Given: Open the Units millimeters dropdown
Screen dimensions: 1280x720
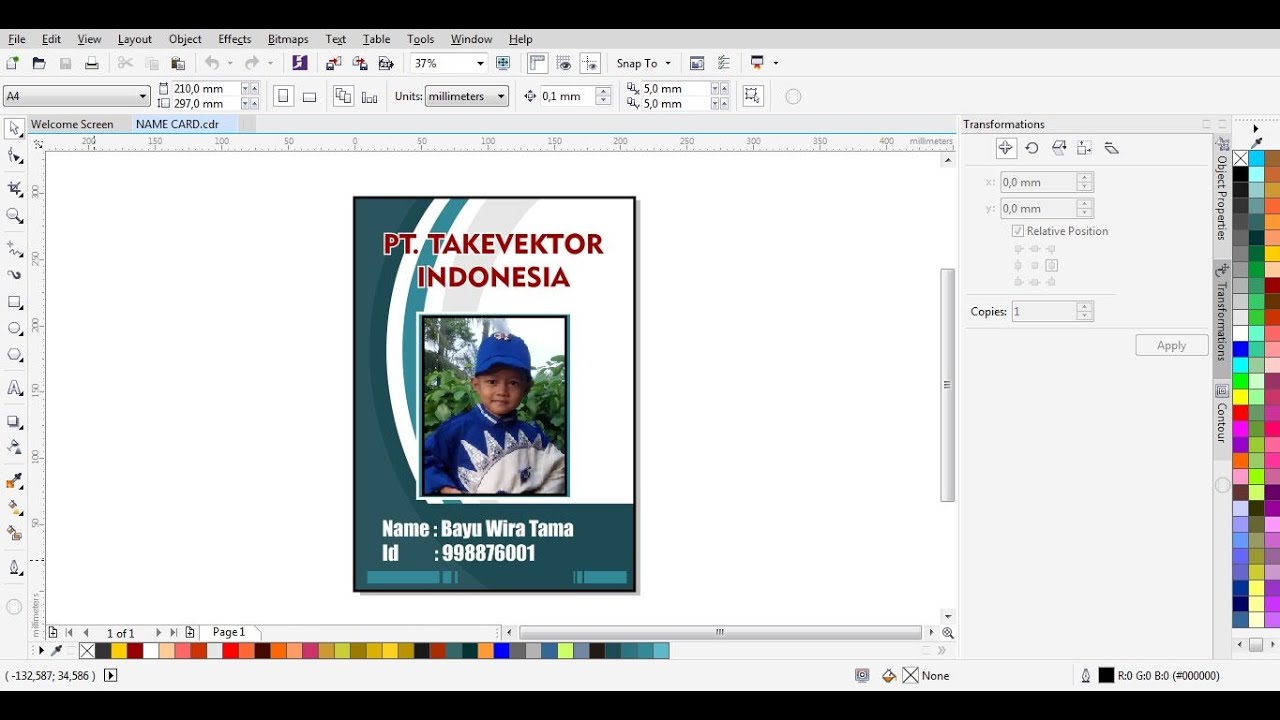Looking at the screenshot, I should [501, 96].
